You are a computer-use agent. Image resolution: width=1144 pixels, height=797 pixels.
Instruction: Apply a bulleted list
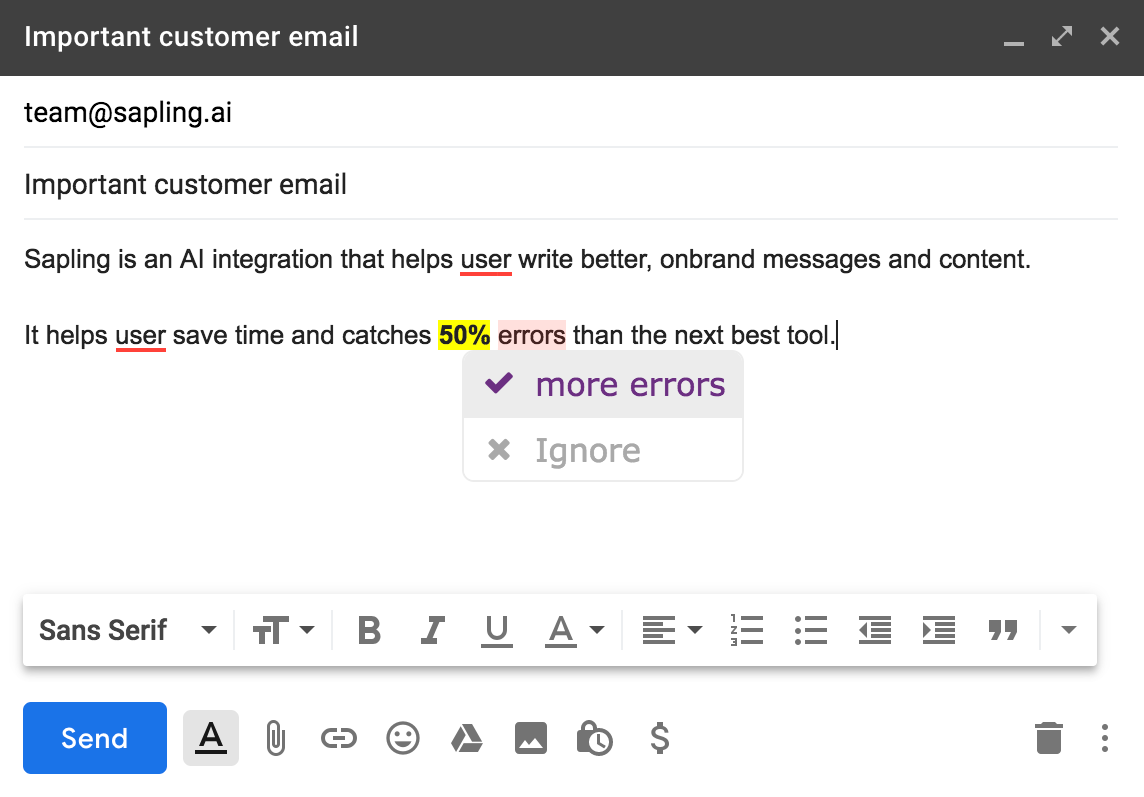(x=811, y=630)
